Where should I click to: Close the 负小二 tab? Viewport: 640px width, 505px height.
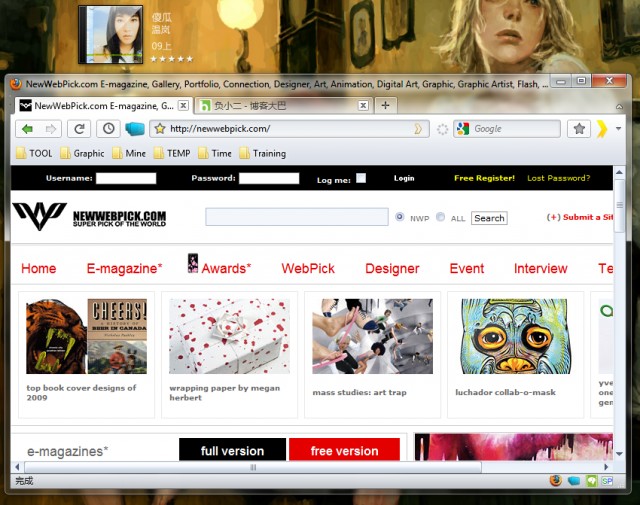363,106
